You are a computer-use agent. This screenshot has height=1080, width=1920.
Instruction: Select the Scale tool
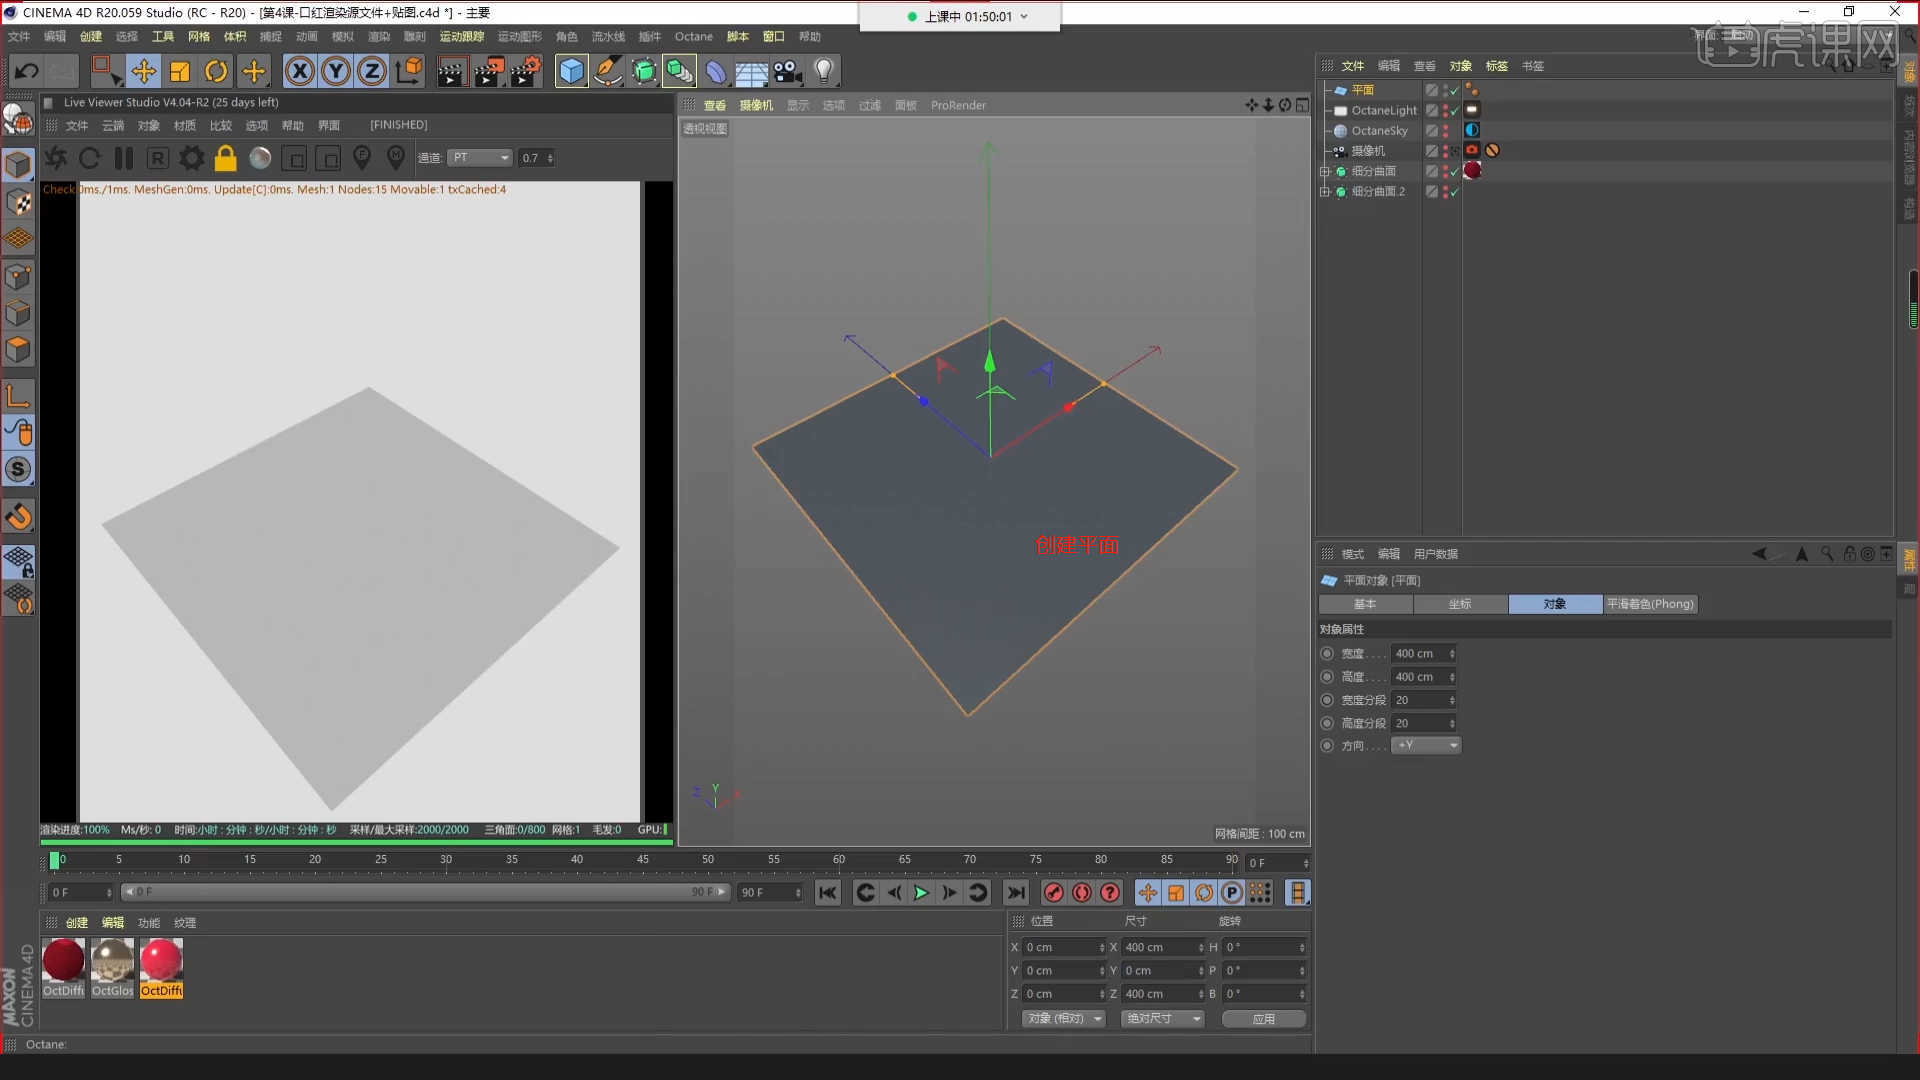[180, 71]
